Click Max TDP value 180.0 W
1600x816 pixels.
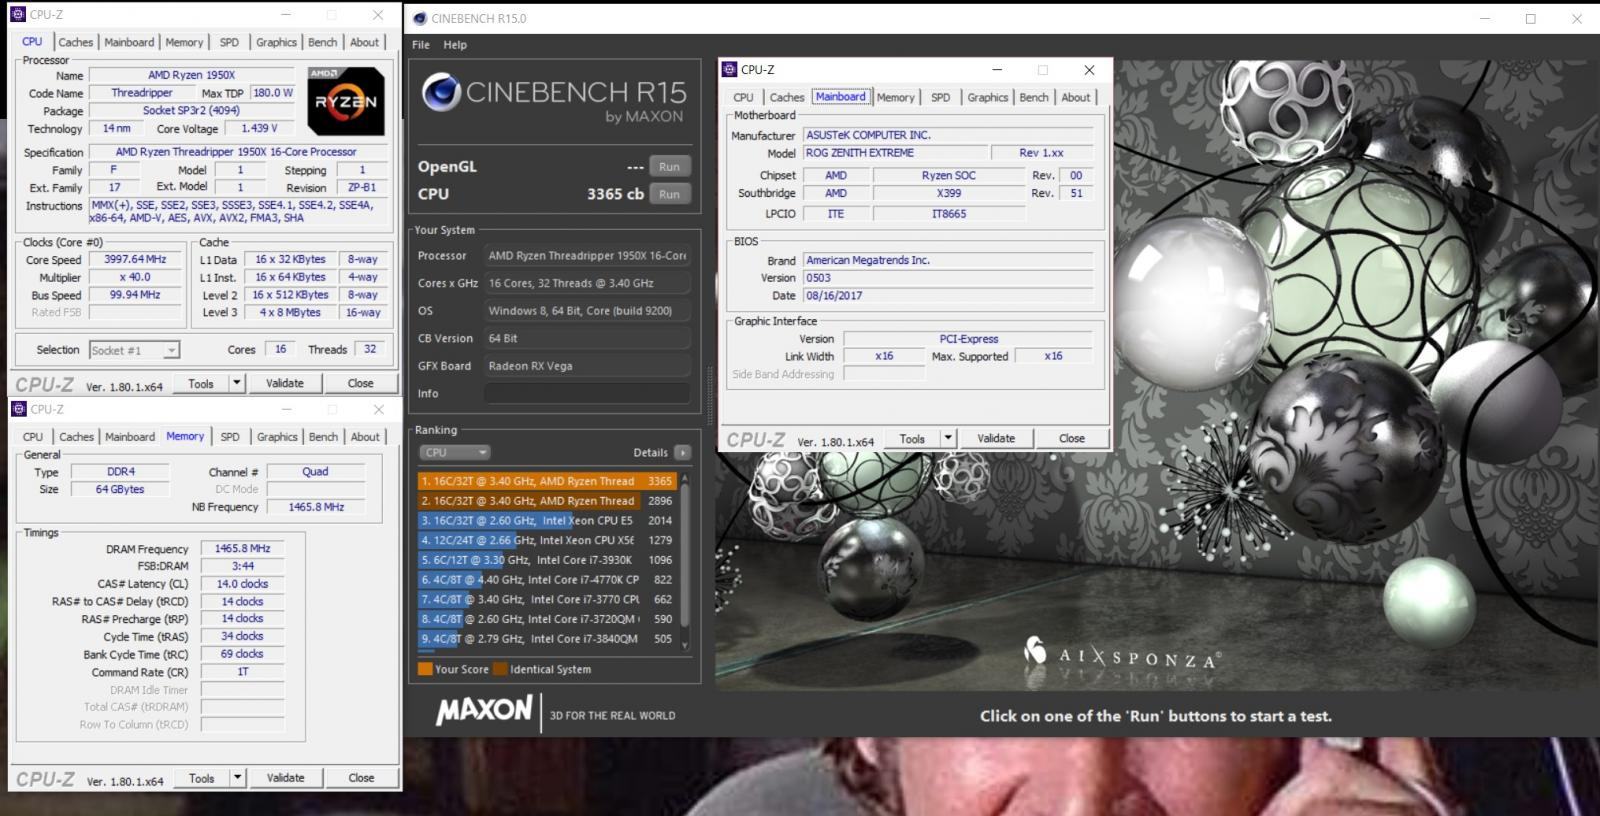(x=273, y=92)
